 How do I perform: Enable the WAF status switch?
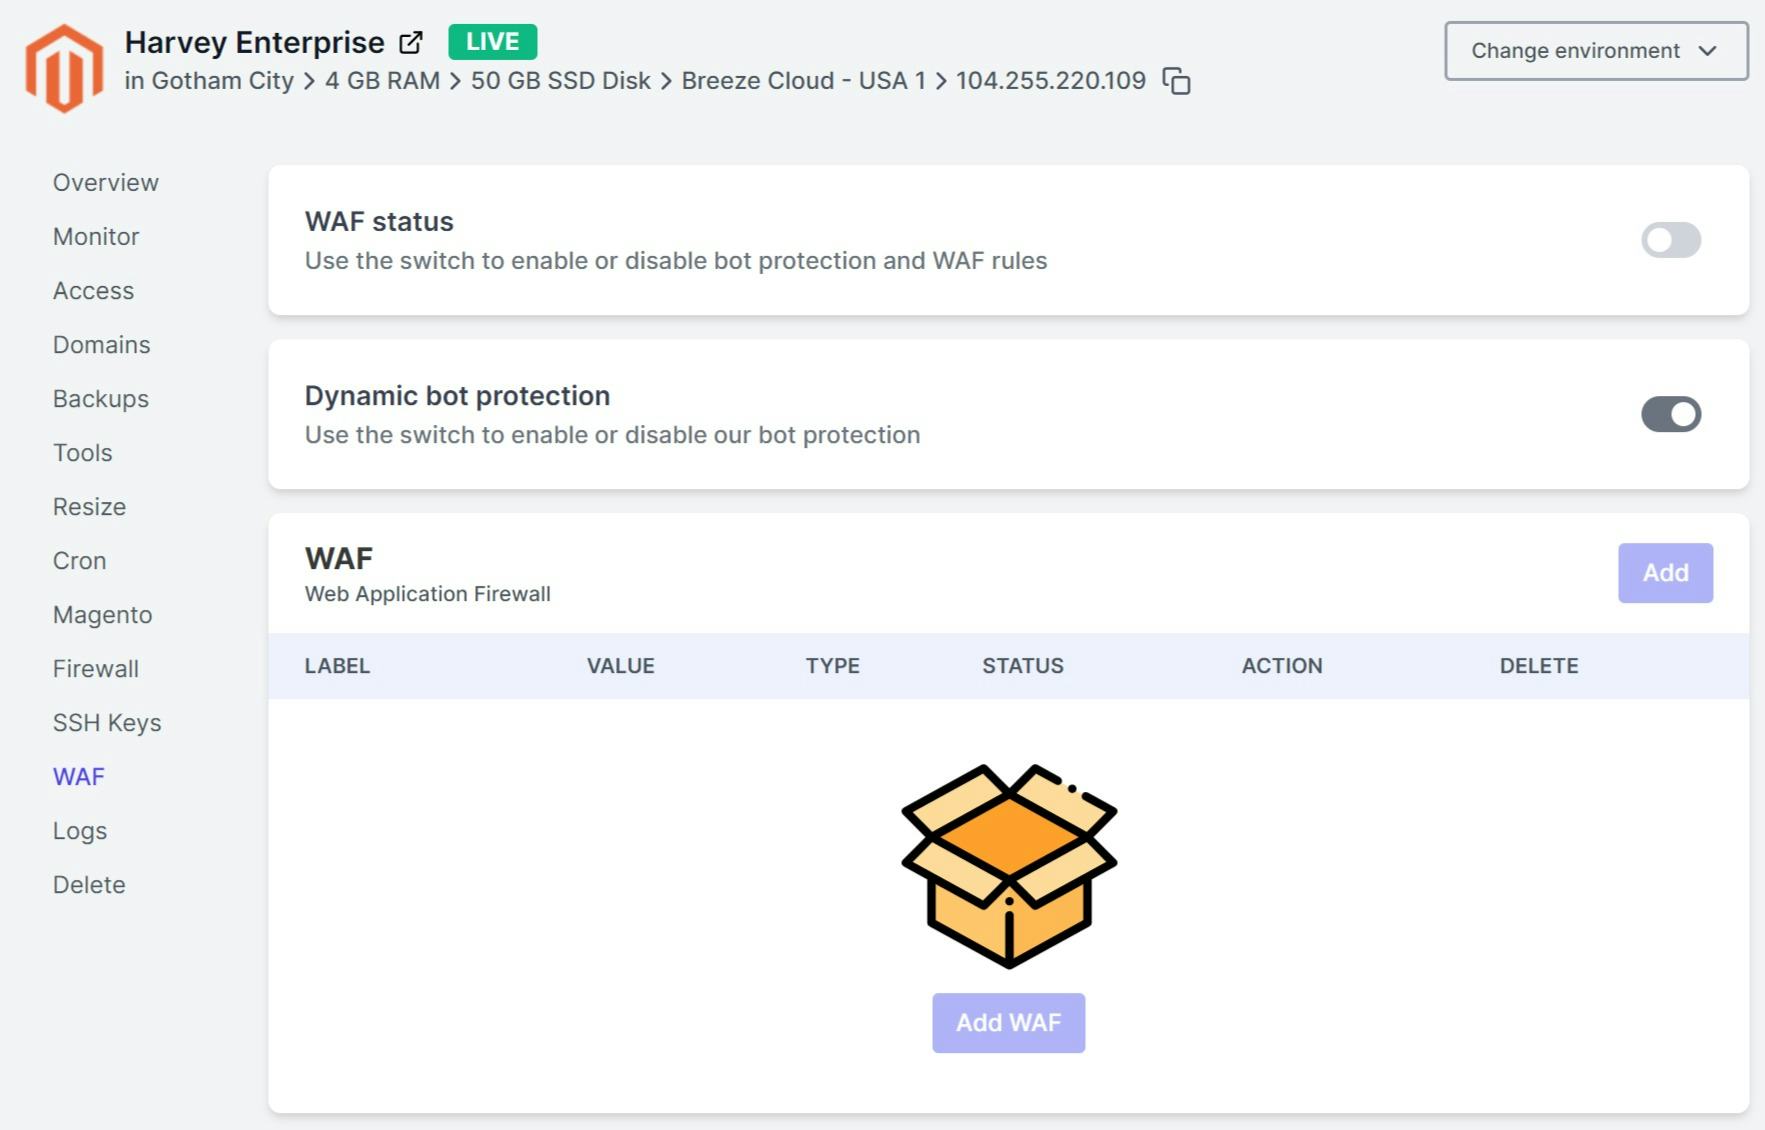[x=1670, y=240]
